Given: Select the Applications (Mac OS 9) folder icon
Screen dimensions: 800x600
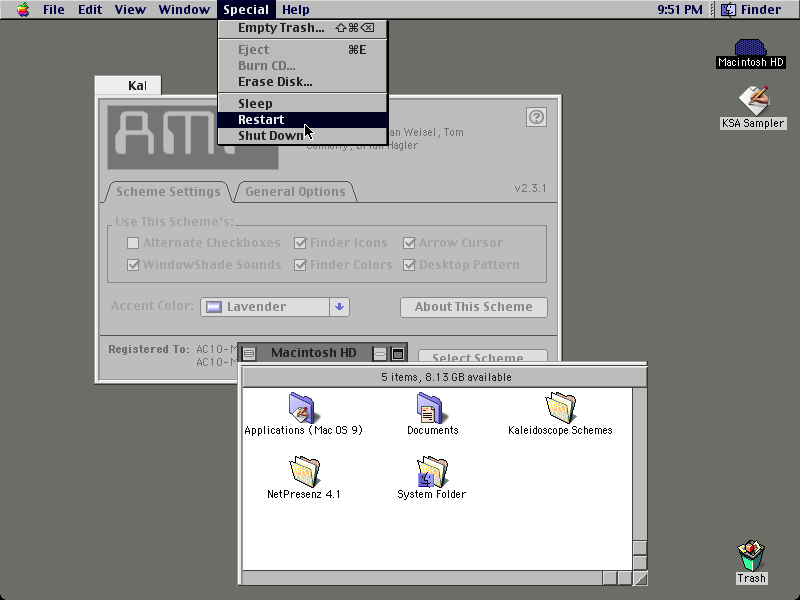Looking at the screenshot, I should [x=302, y=407].
